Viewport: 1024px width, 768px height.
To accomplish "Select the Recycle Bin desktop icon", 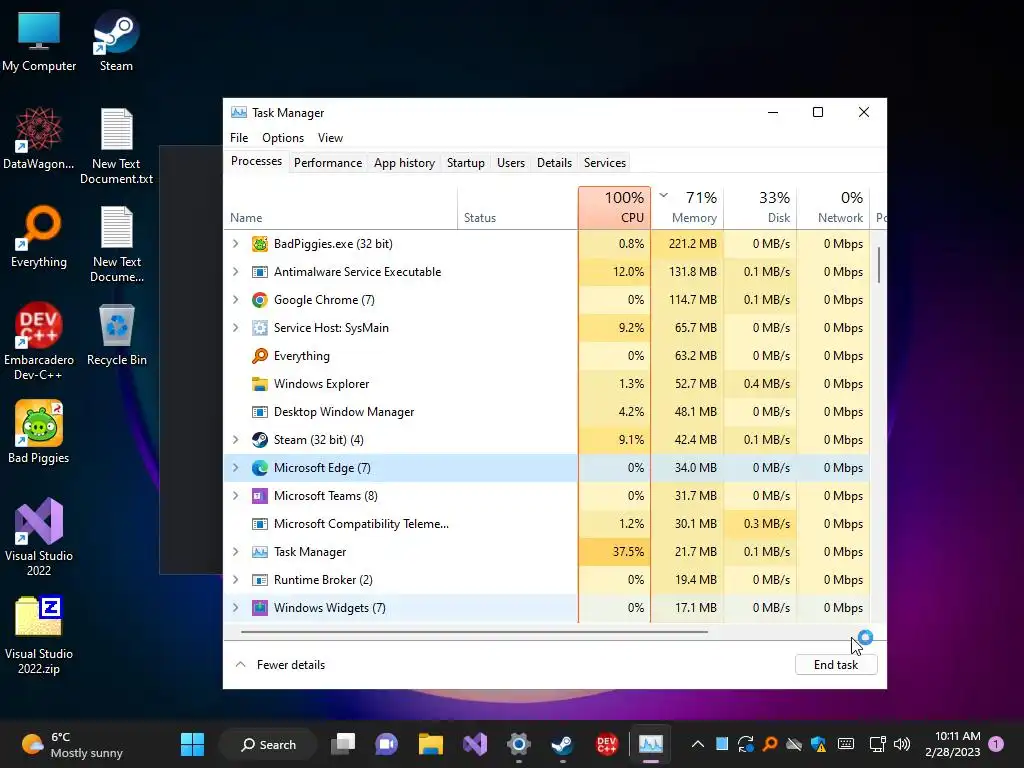I will pos(117,334).
